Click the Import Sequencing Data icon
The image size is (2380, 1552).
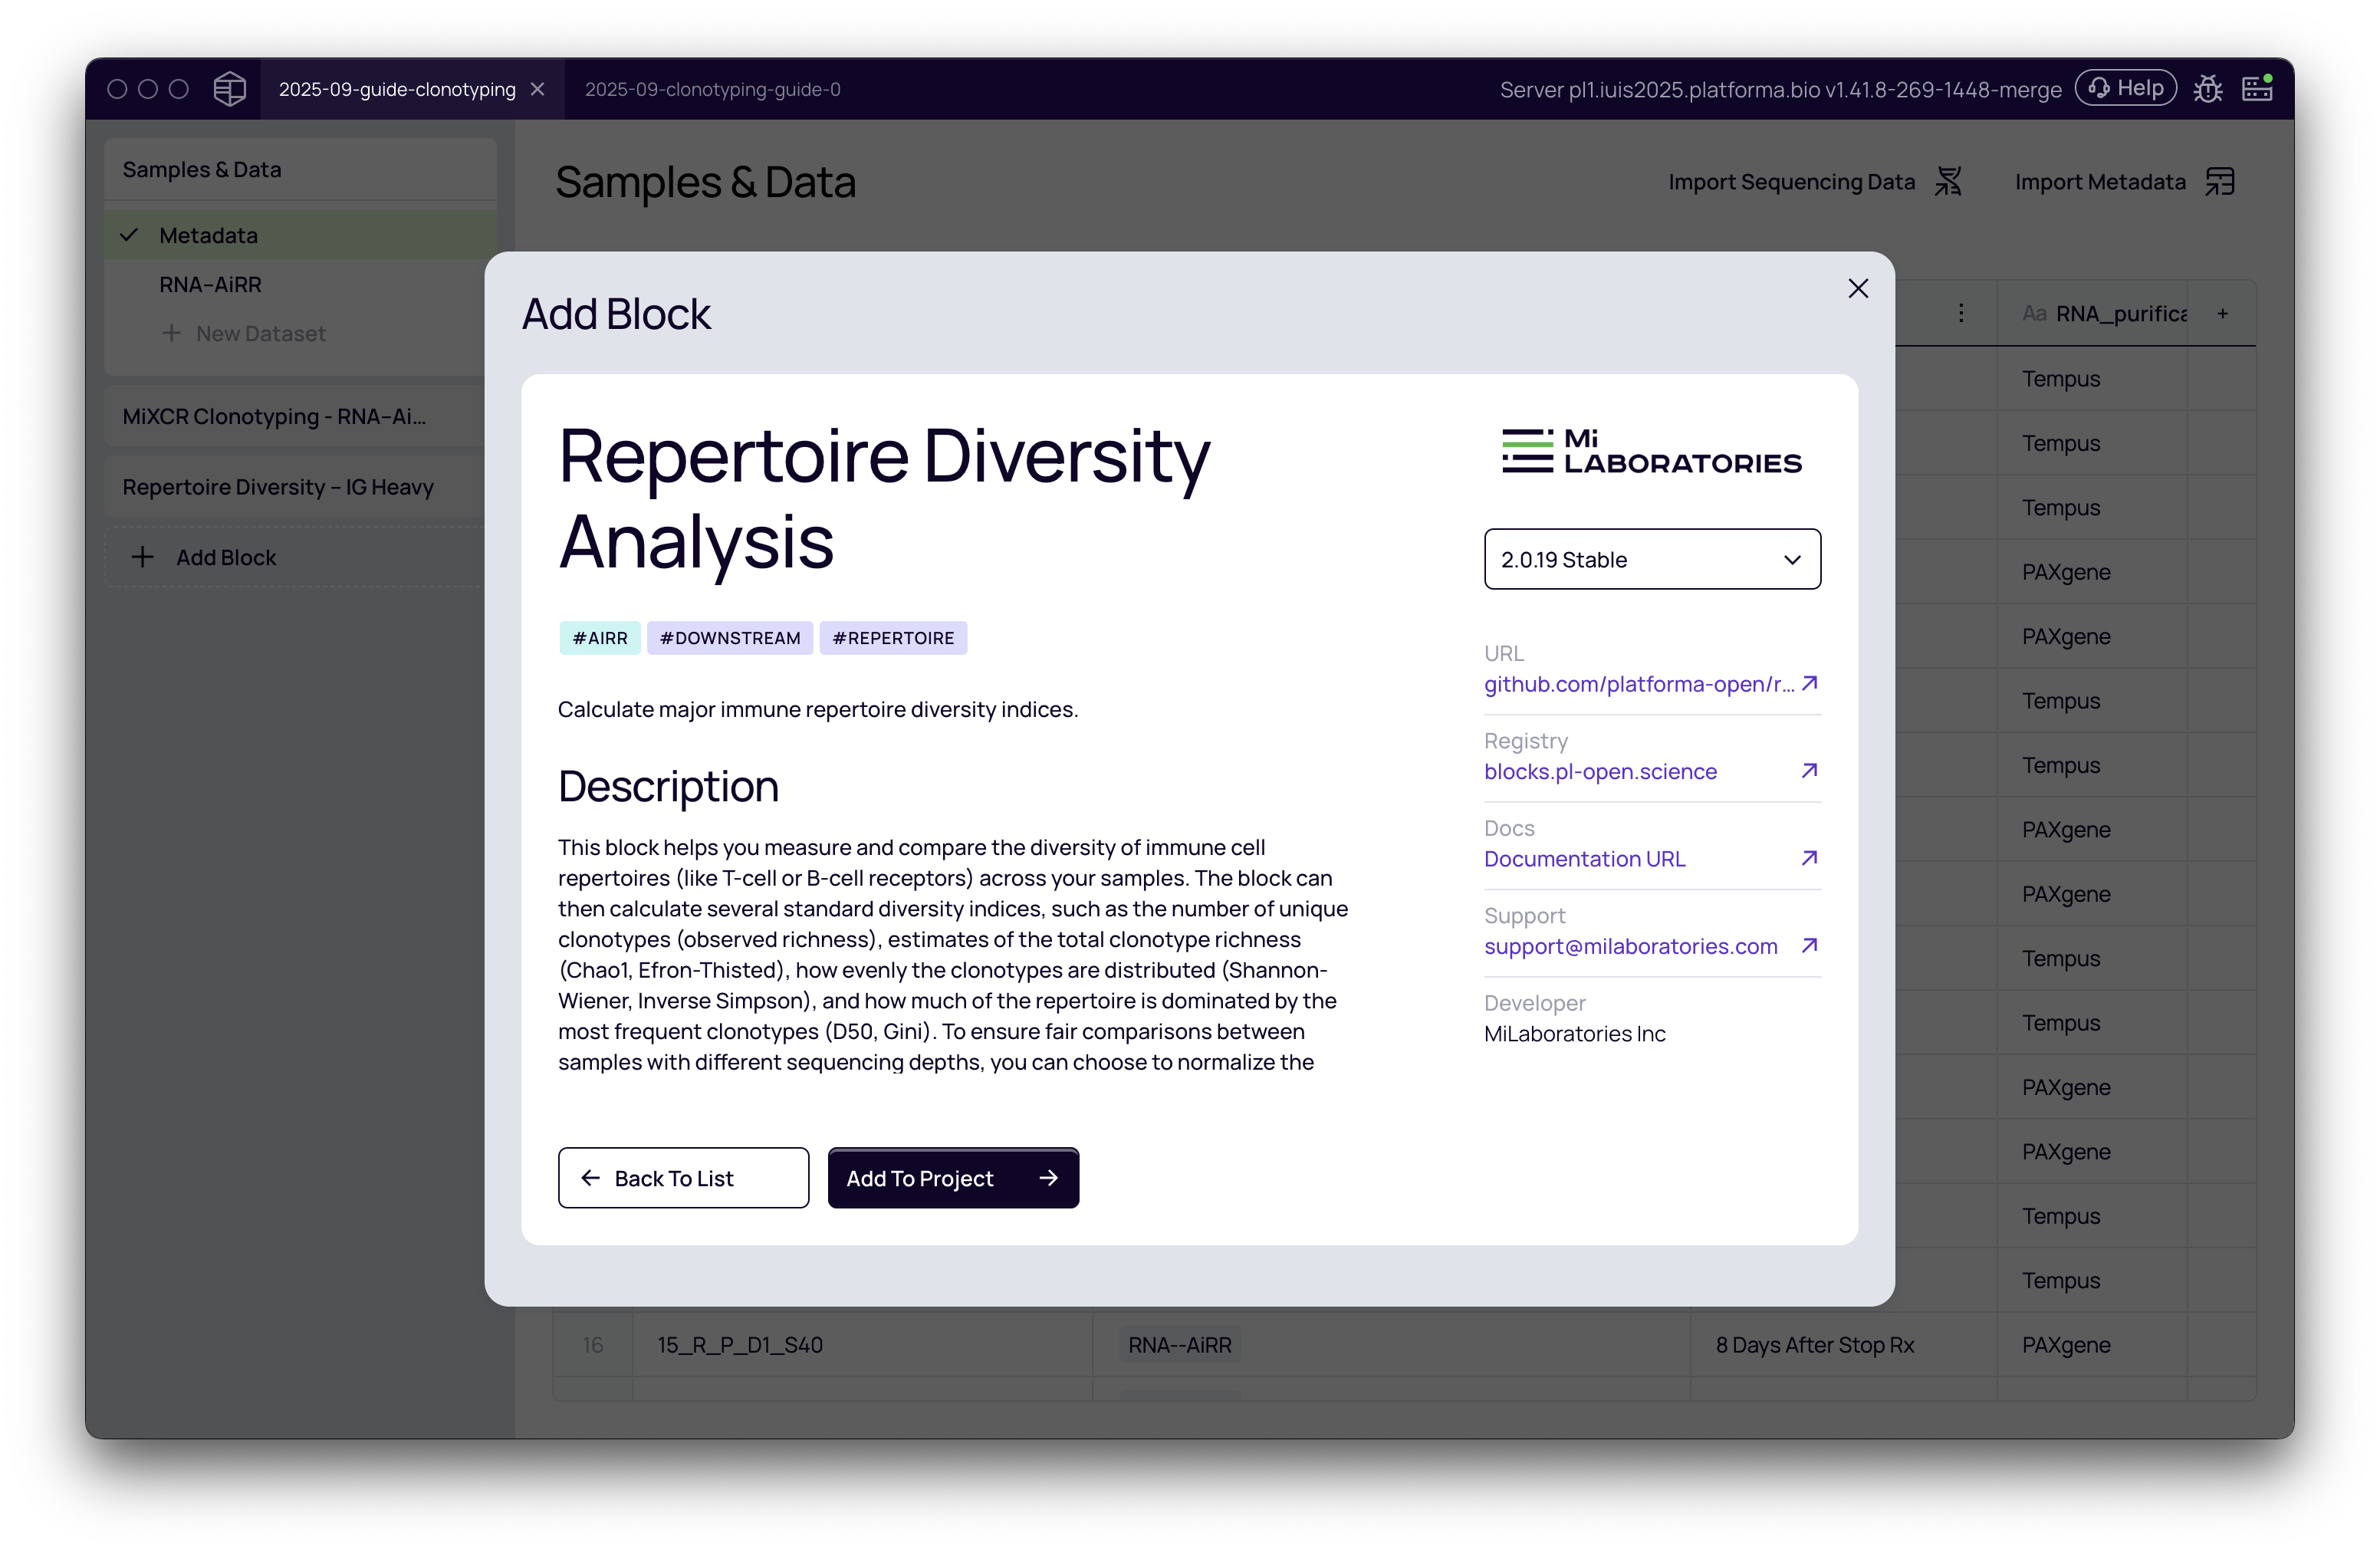point(1948,182)
